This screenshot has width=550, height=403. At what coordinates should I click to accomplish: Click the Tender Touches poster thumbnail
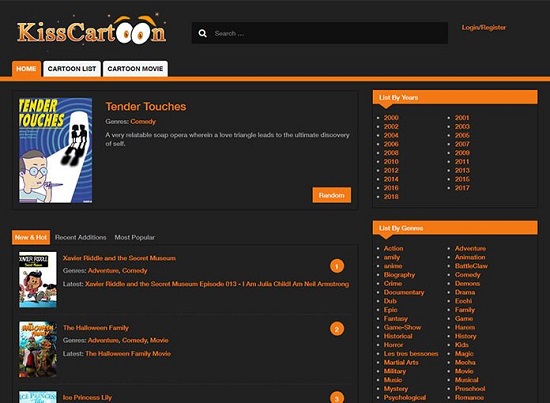coord(55,150)
